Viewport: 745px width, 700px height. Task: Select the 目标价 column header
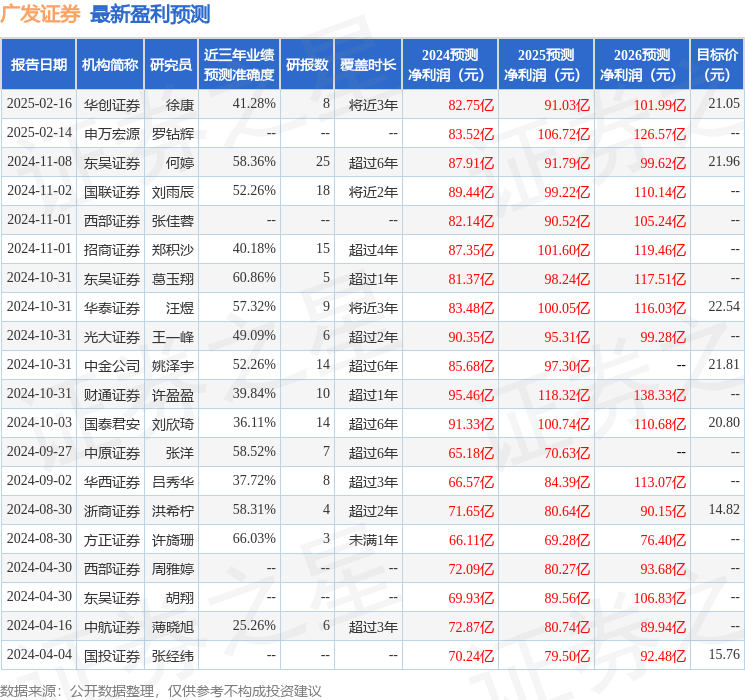(717, 65)
